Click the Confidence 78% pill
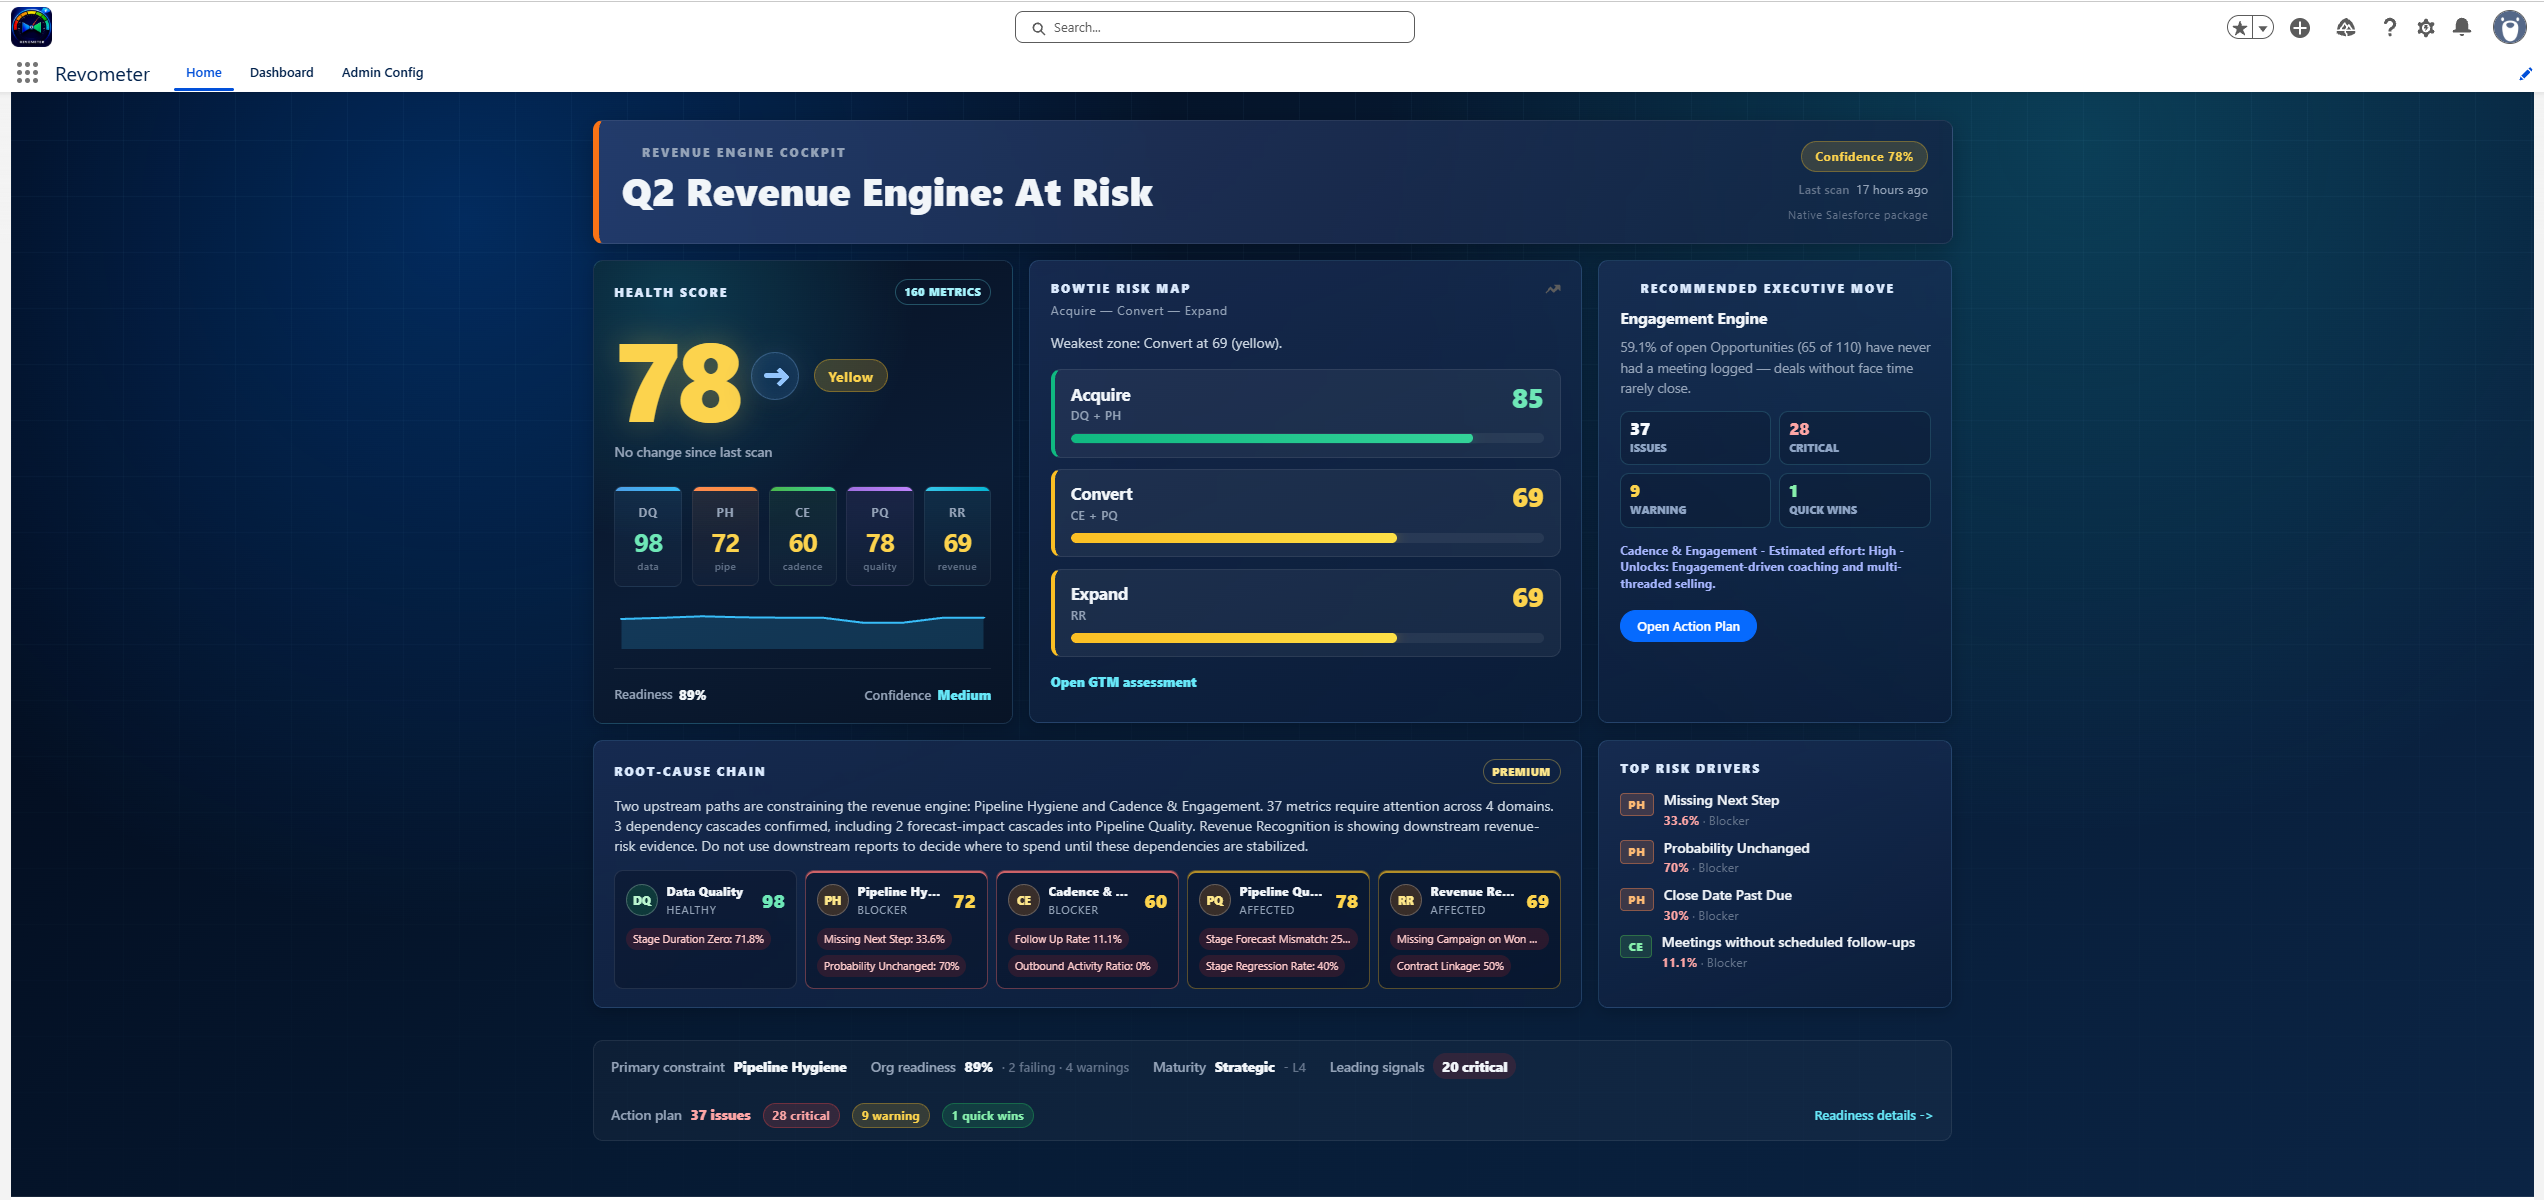 click(1864, 157)
